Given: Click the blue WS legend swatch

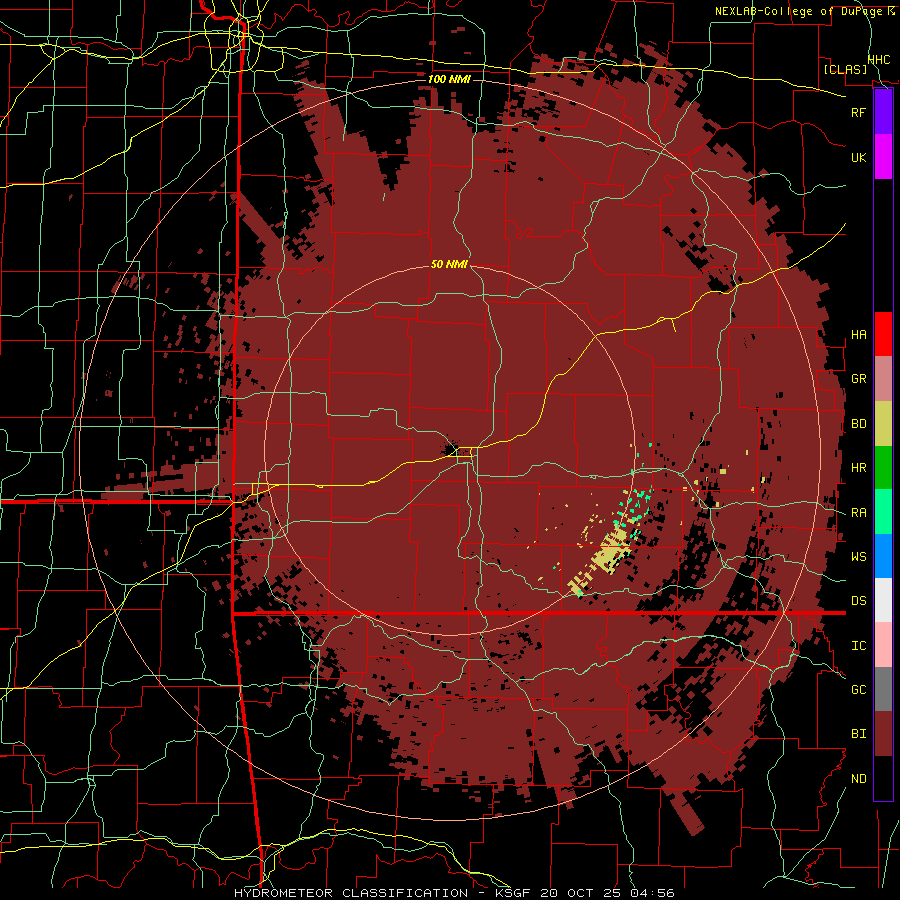Looking at the screenshot, I should [x=883, y=556].
